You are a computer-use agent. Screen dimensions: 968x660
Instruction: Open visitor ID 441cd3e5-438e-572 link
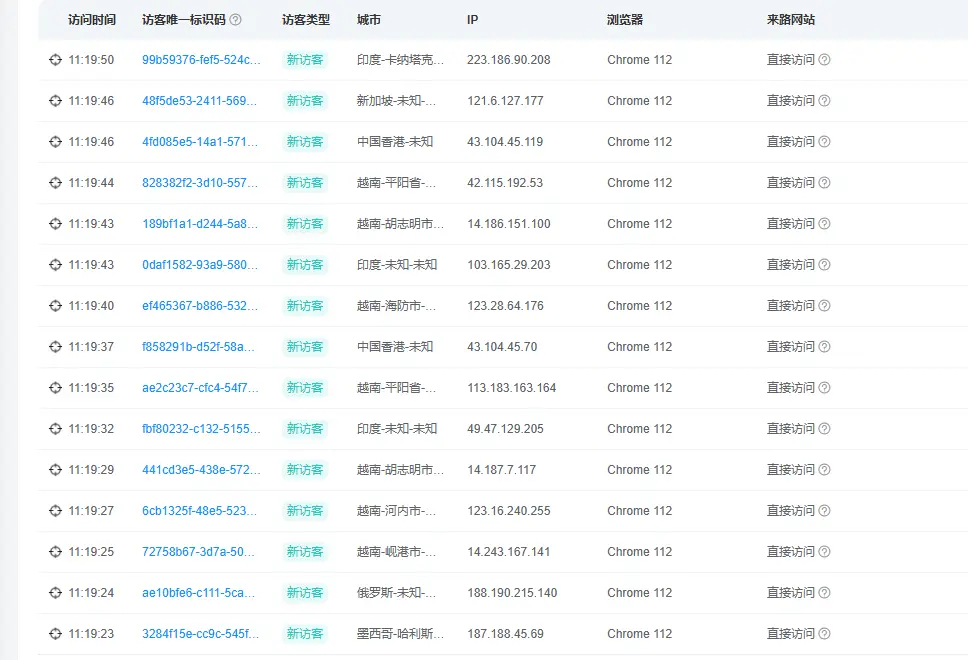201,470
